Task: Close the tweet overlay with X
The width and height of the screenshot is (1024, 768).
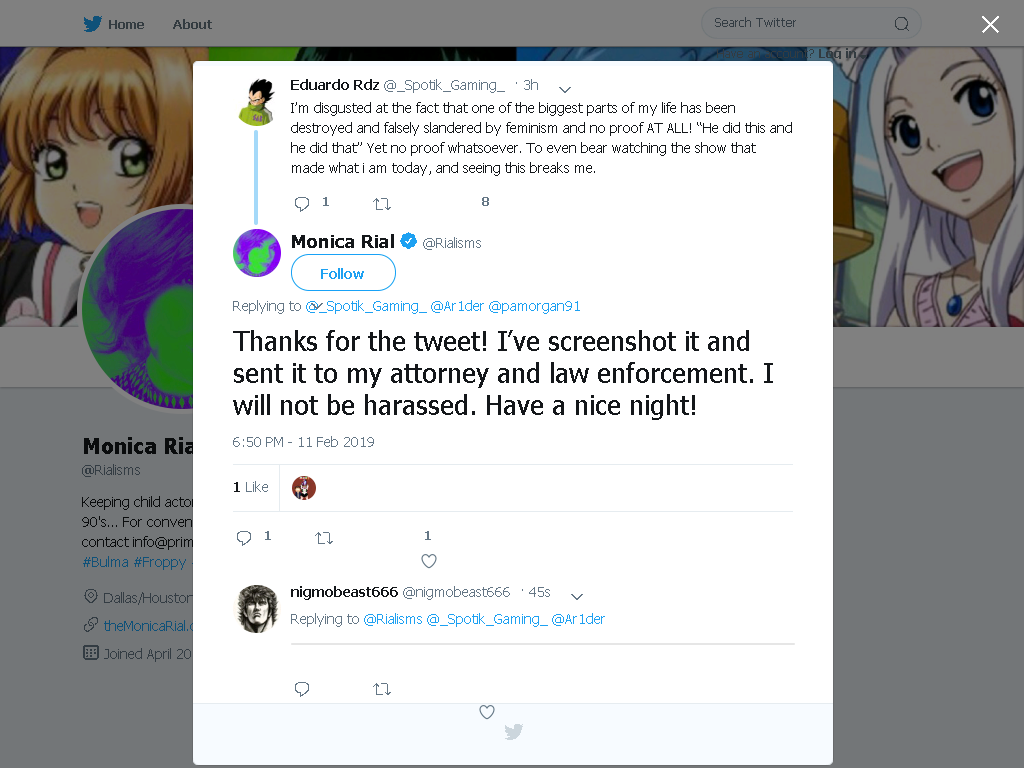Action: 990,25
